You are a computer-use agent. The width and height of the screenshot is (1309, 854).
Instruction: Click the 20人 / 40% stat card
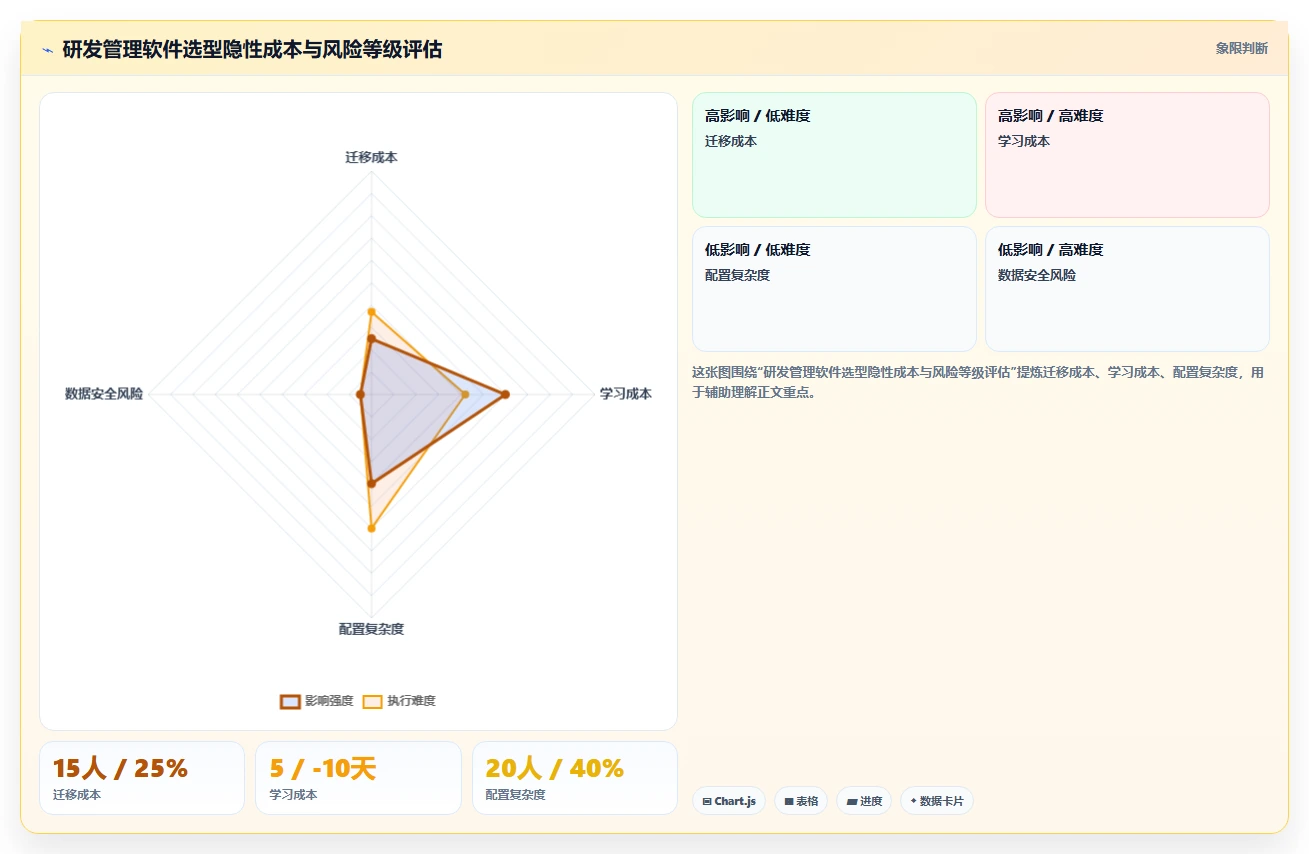(575, 778)
